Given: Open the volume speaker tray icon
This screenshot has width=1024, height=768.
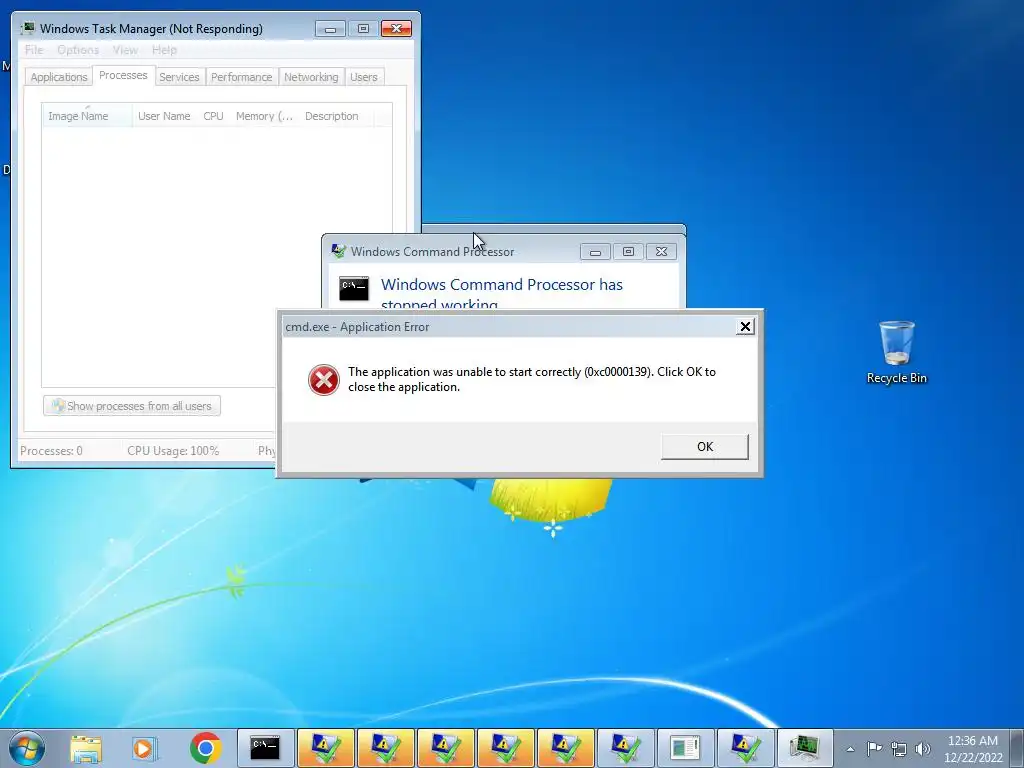Looking at the screenshot, I should pos(922,749).
